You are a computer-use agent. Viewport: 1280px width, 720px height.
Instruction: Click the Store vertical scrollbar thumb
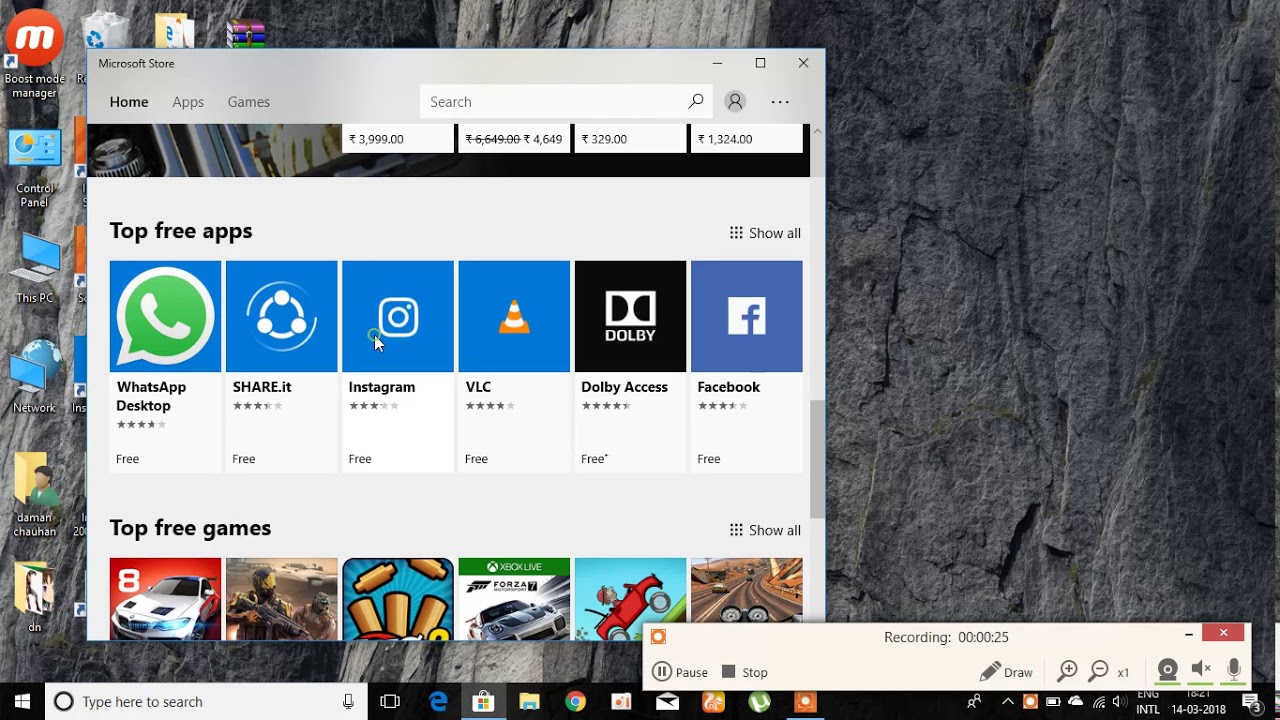[x=817, y=459]
